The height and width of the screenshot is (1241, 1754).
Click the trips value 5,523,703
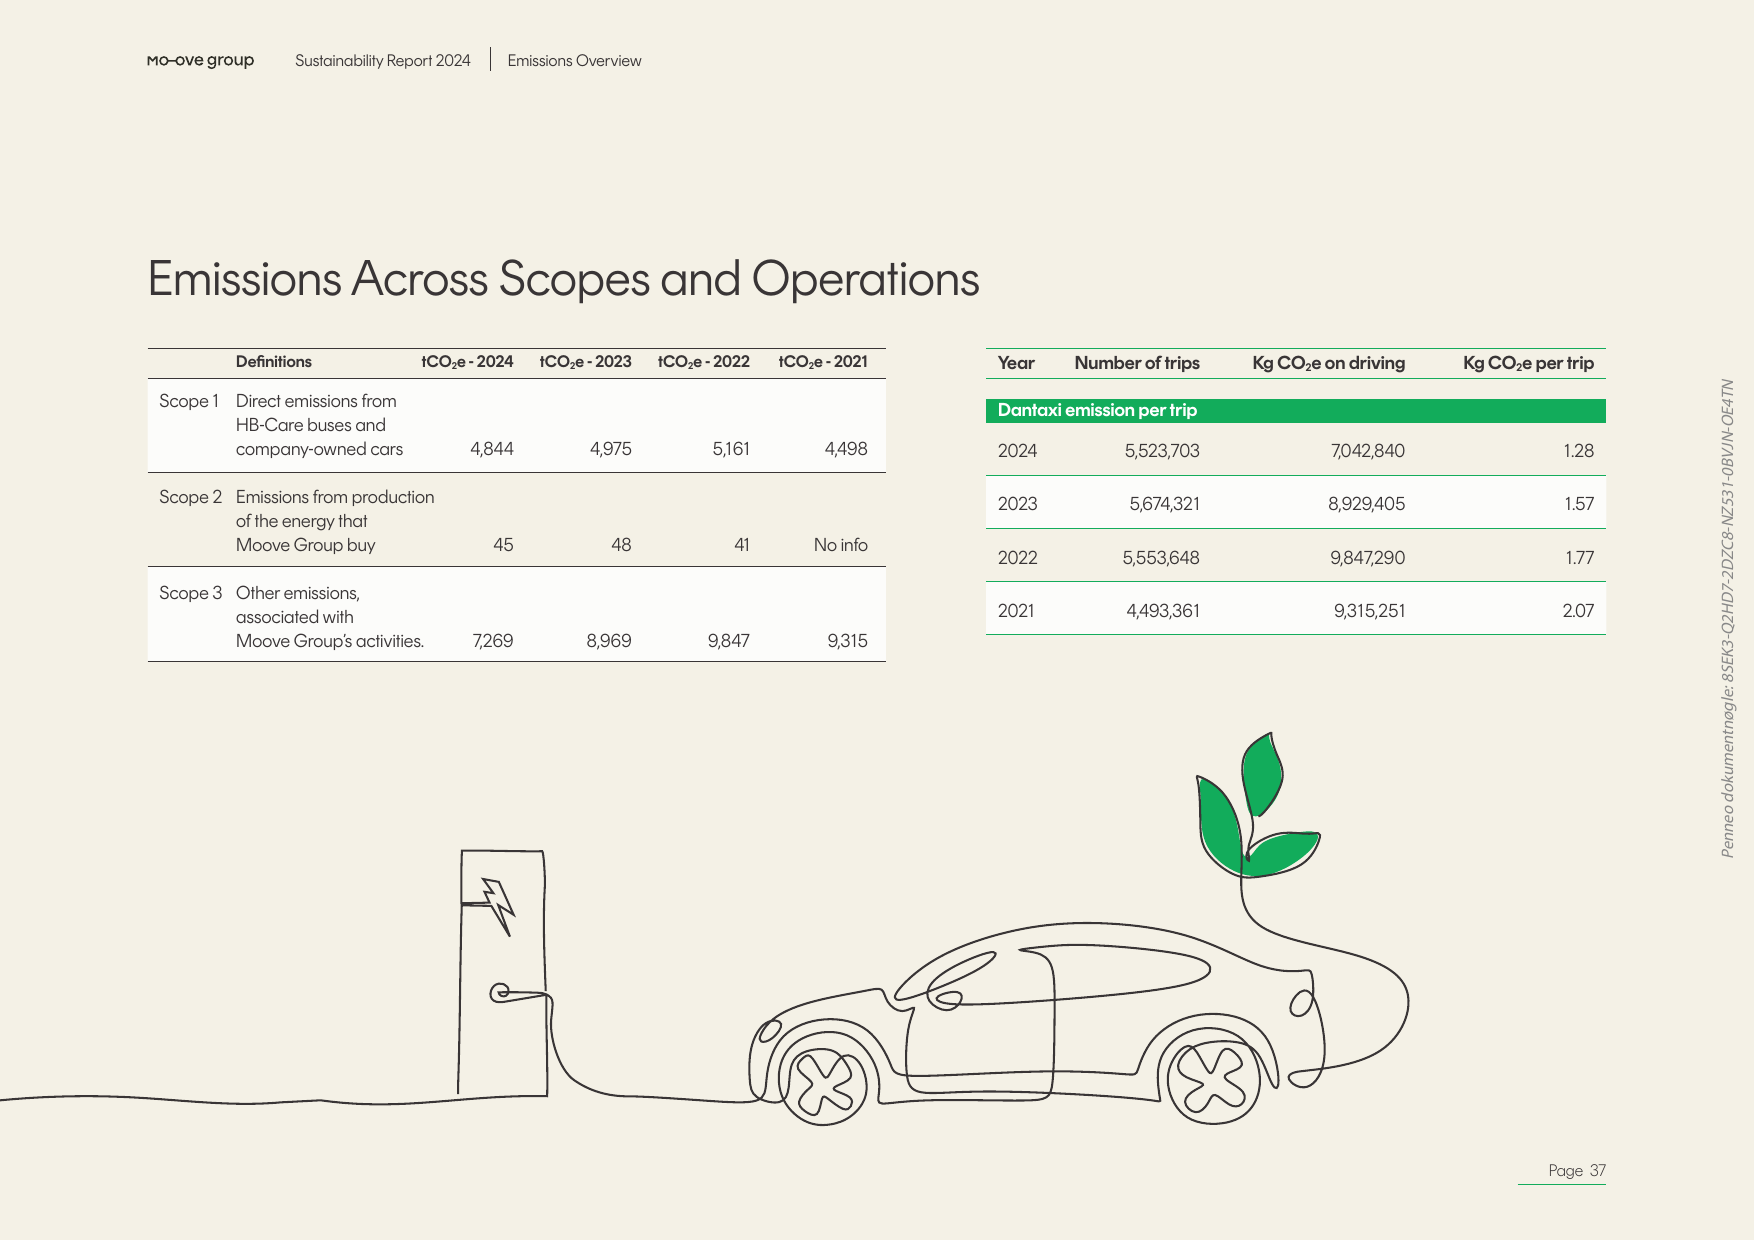pos(1161,451)
